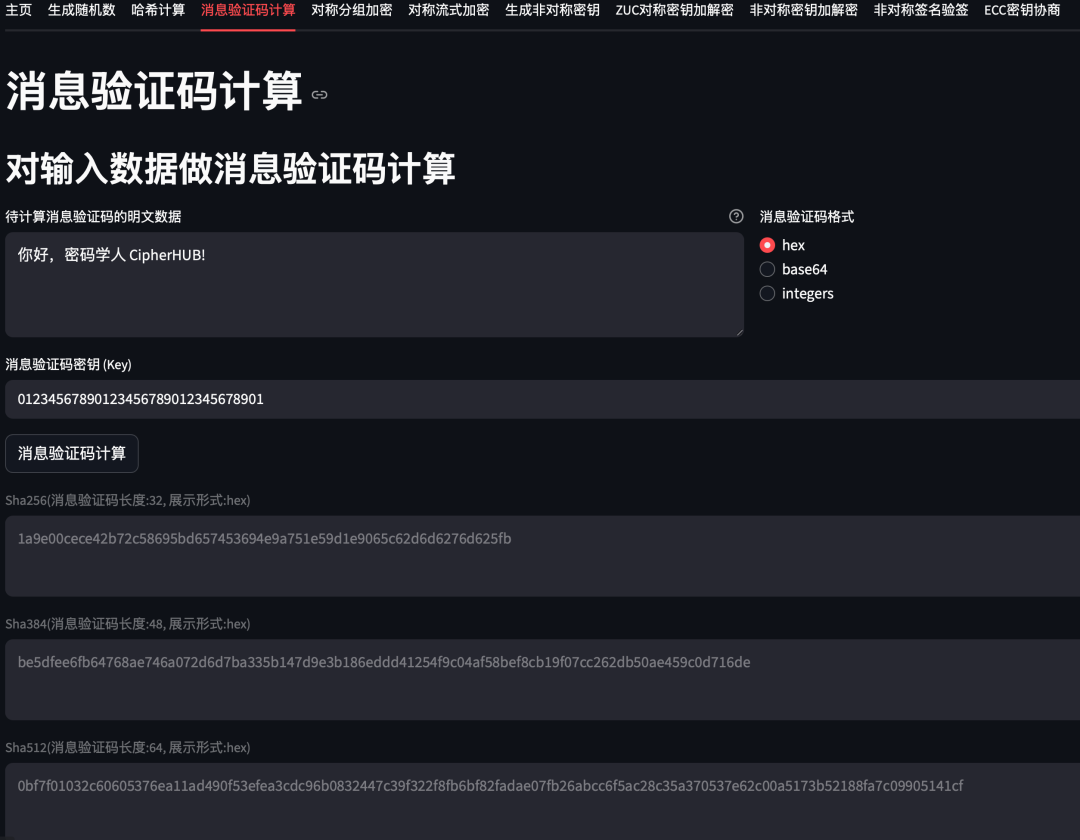1080x840 pixels.
Task: Open the 主页 tab
Action: [x=19, y=10]
